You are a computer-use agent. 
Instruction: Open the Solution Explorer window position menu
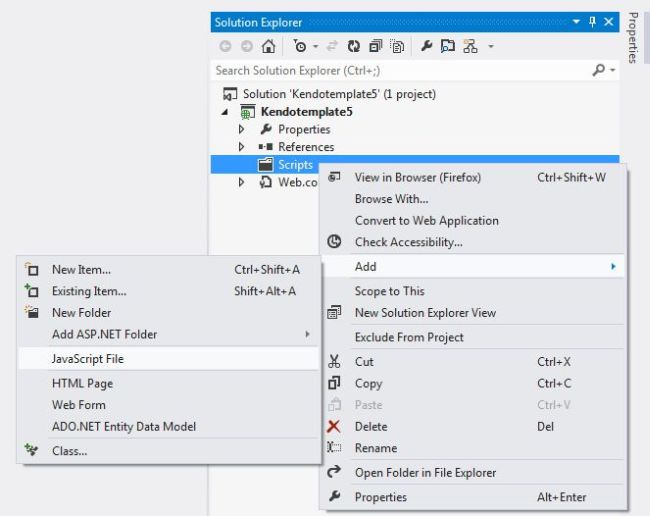(x=576, y=22)
